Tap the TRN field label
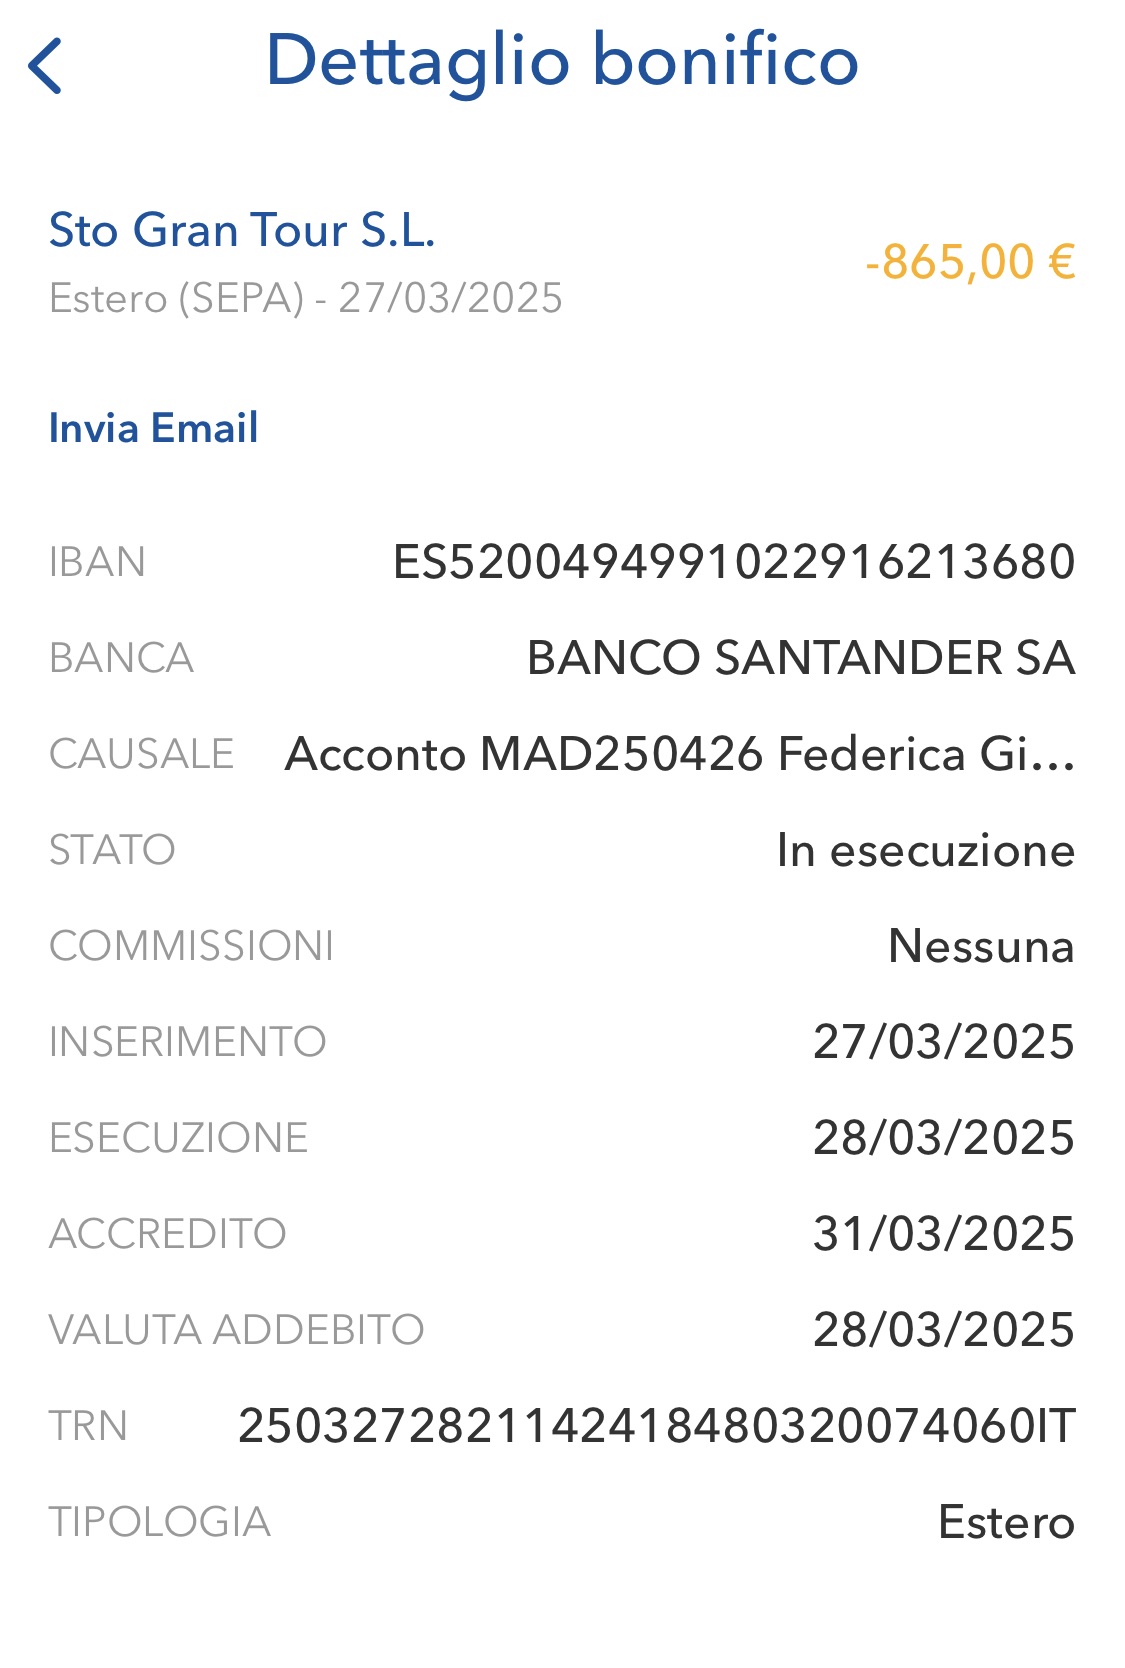This screenshot has width=1125, height=1668. [88, 1426]
